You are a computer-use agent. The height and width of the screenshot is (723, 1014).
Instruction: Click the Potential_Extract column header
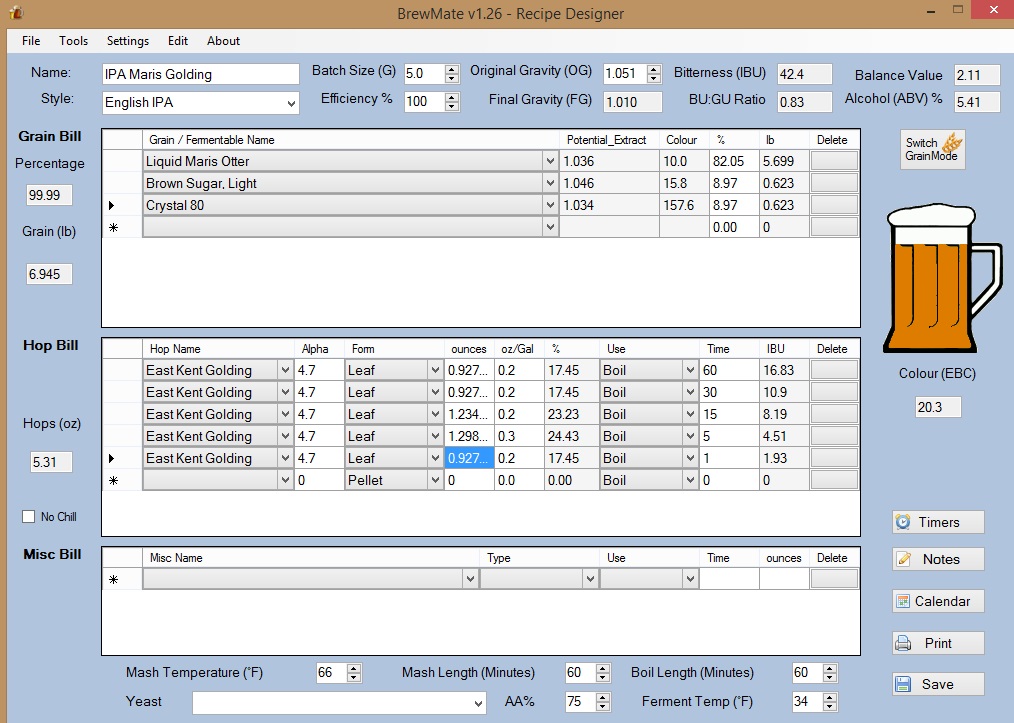pos(609,140)
